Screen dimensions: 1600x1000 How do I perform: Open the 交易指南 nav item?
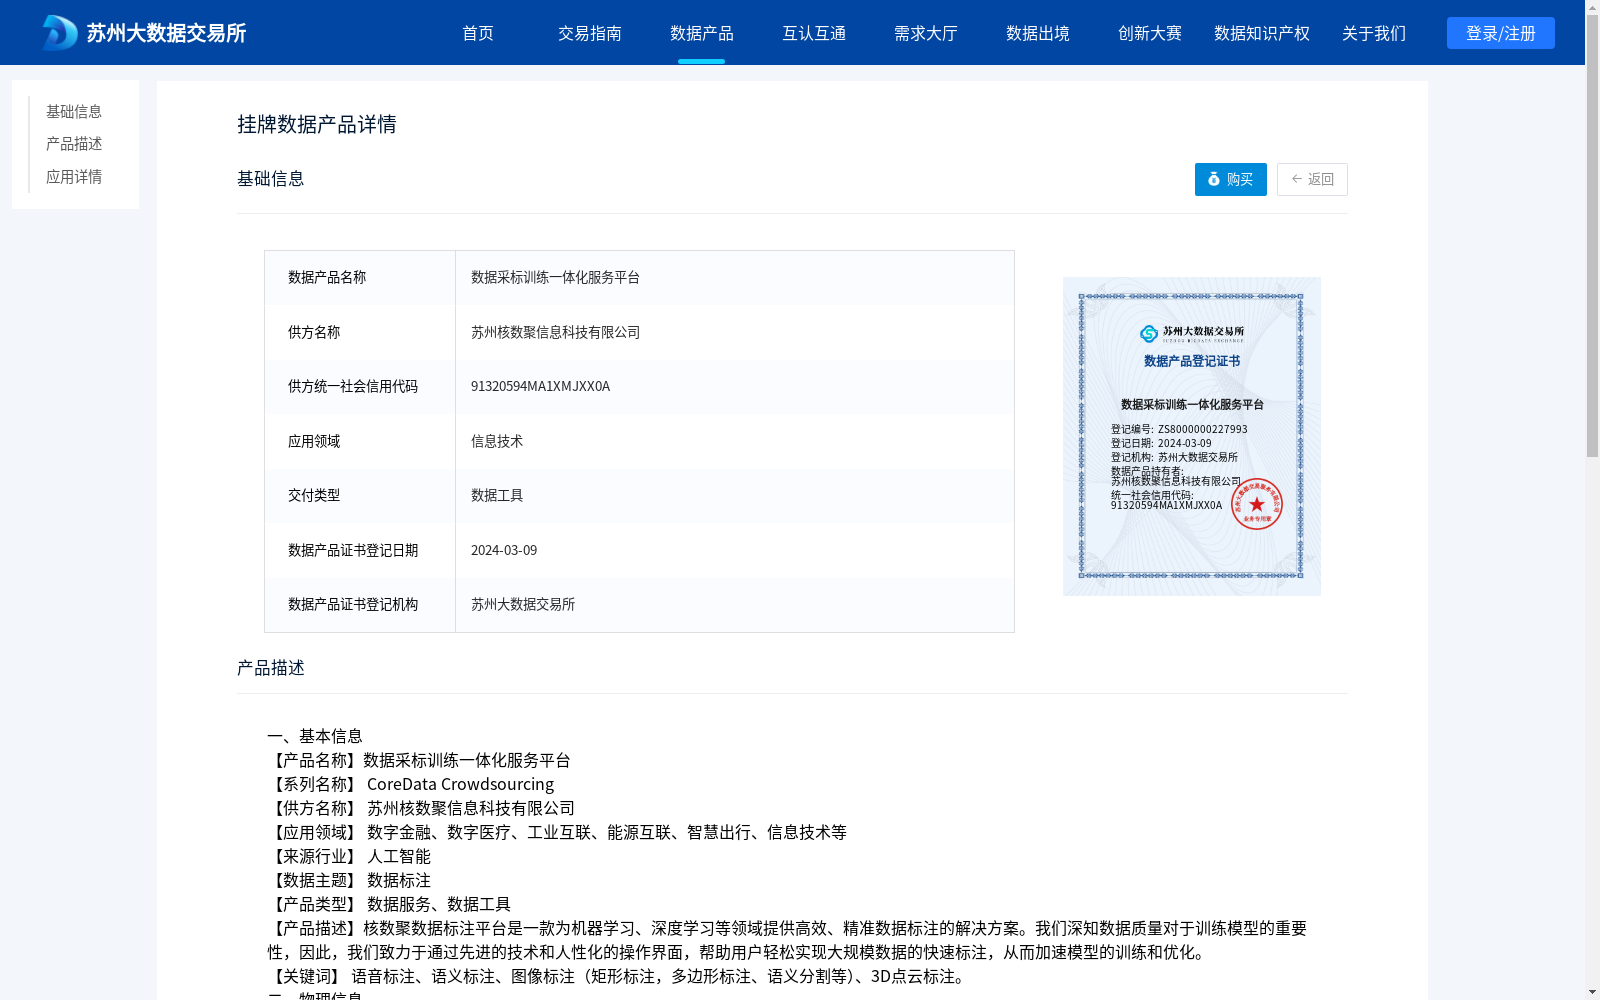[590, 33]
